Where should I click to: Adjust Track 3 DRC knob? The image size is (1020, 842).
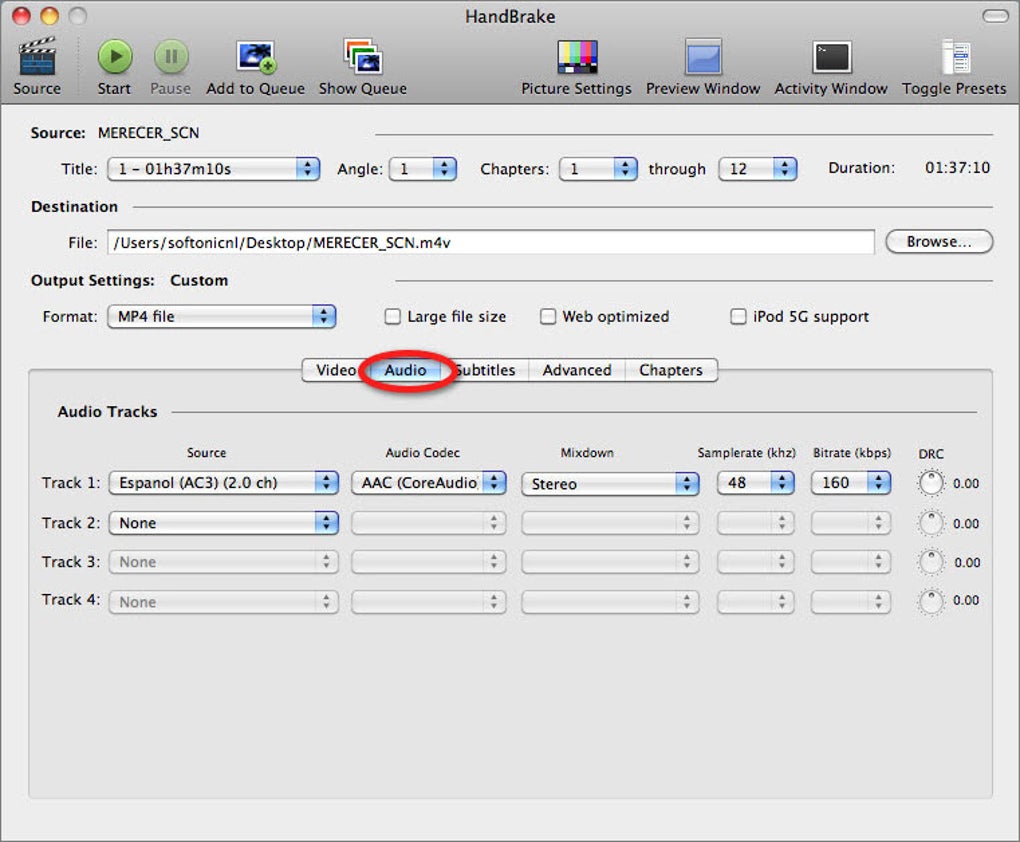(x=931, y=562)
